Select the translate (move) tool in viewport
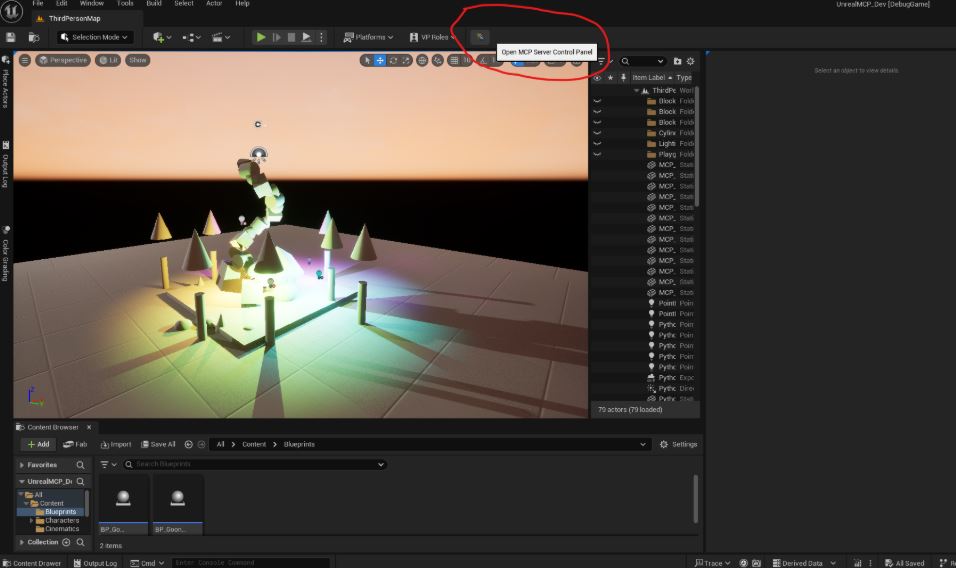Image resolution: width=956 pixels, height=568 pixels. [380, 61]
